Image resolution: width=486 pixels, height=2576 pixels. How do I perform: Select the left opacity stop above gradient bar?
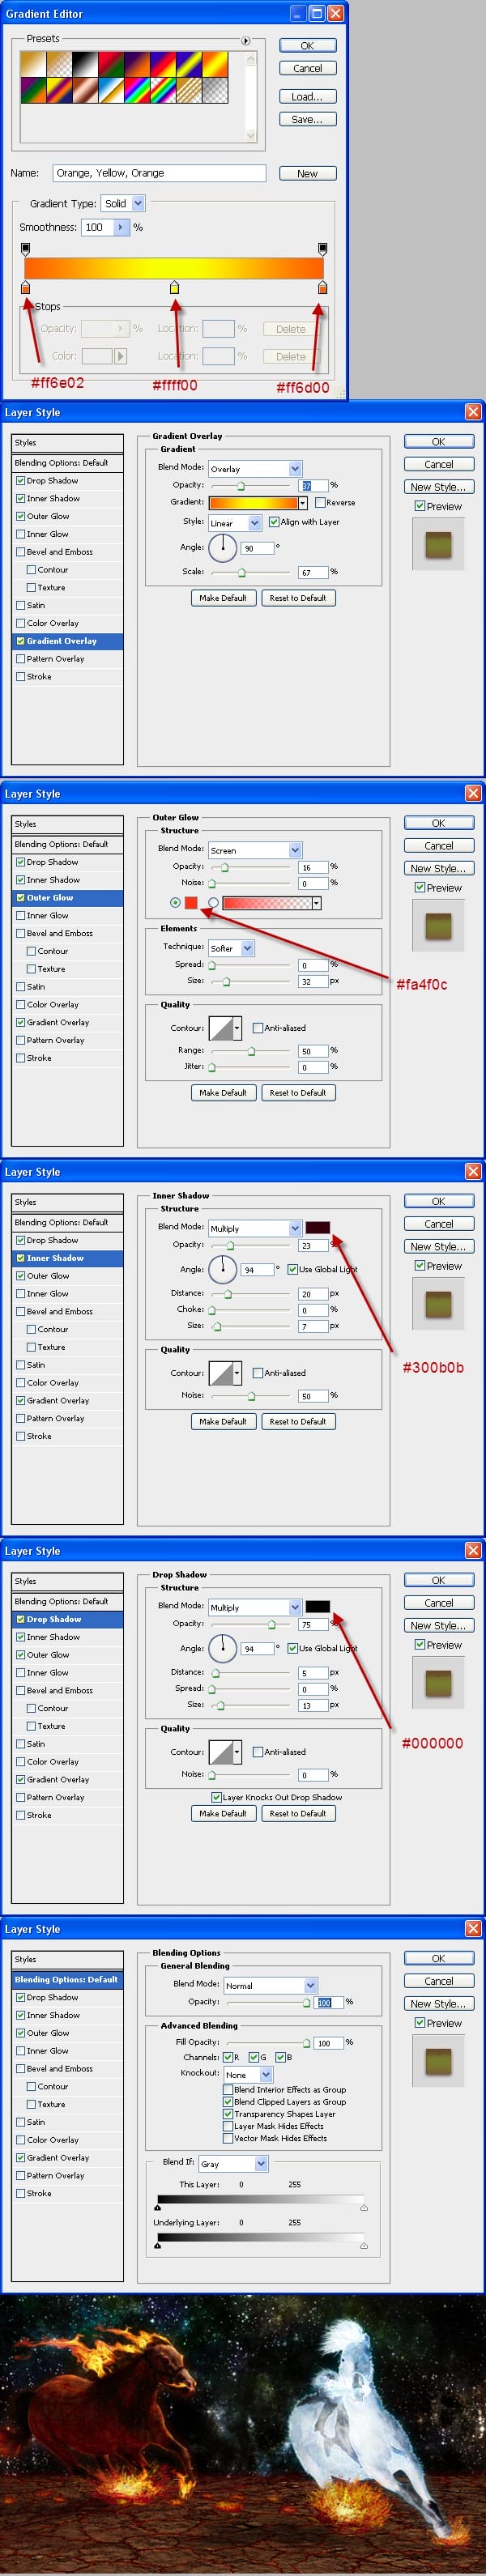[25, 248]
